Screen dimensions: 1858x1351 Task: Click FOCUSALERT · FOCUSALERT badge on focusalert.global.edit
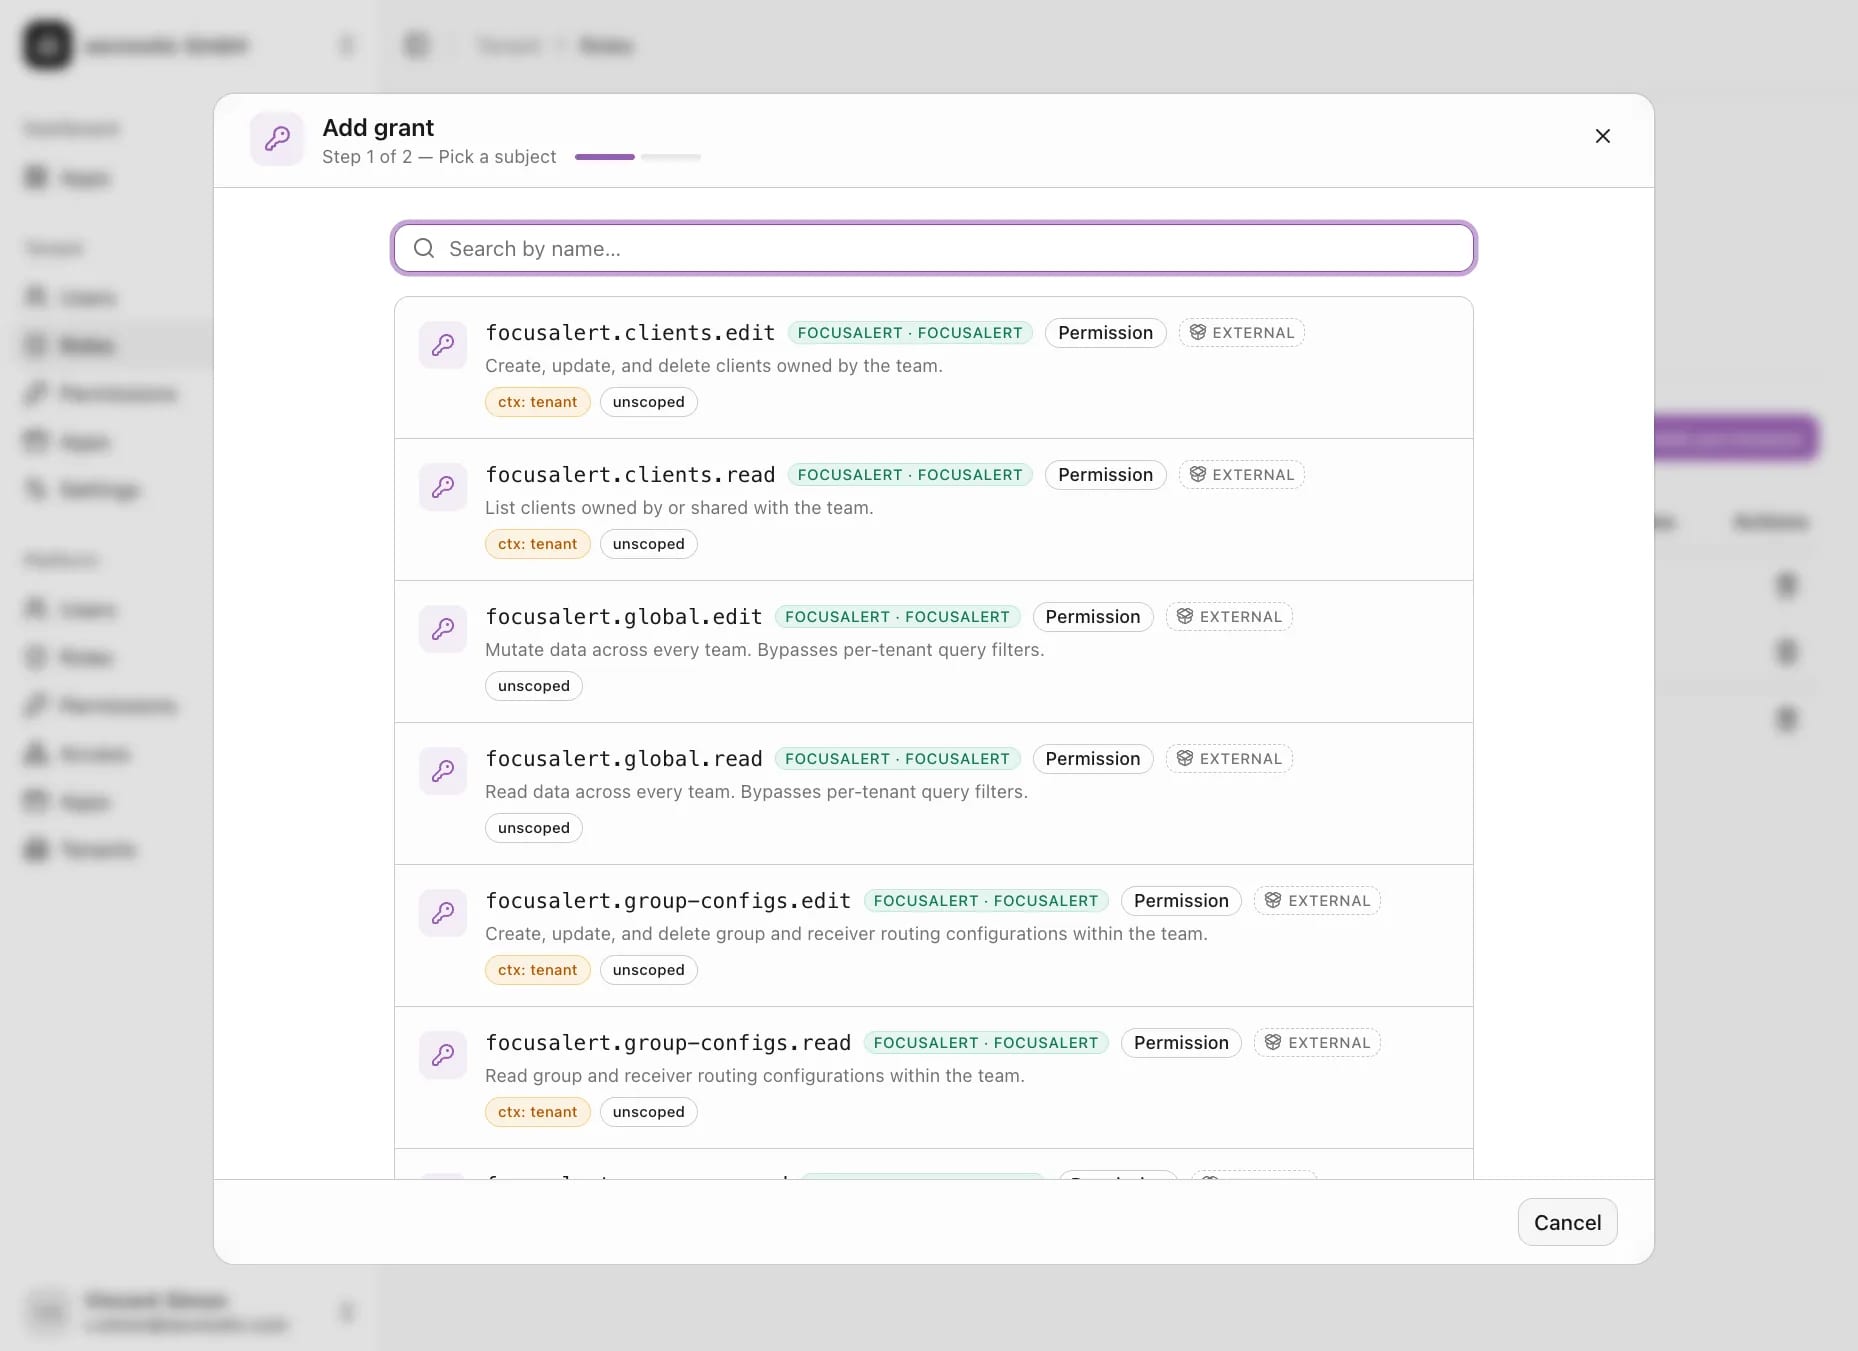(x=897, y=617)
